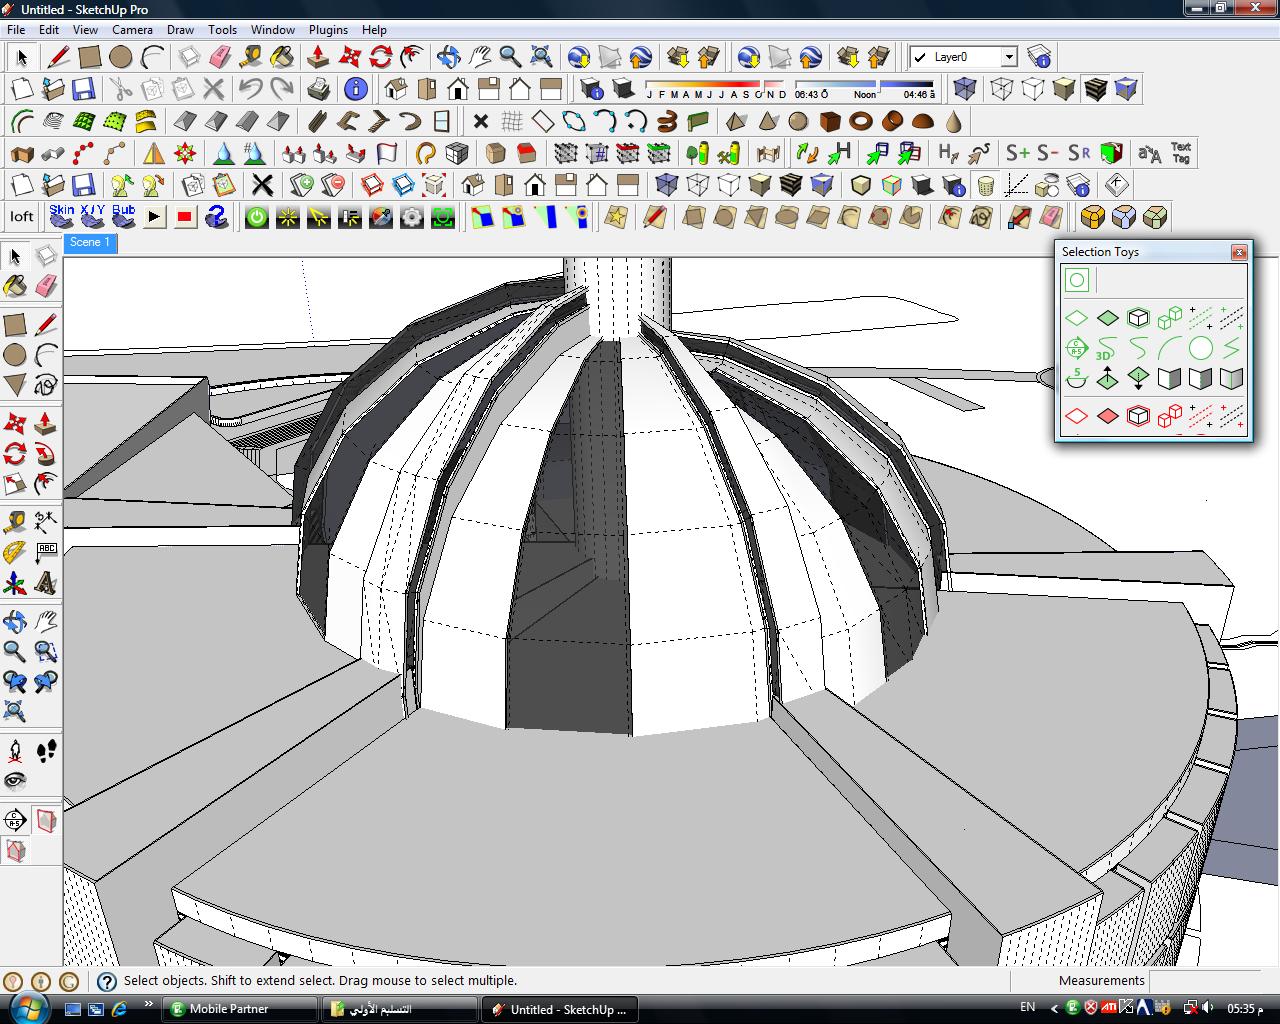Expand taskbar quick launch chevron
Image resolution: width=1280 pixels, height=1024 pixels.
coord(149,1004)
